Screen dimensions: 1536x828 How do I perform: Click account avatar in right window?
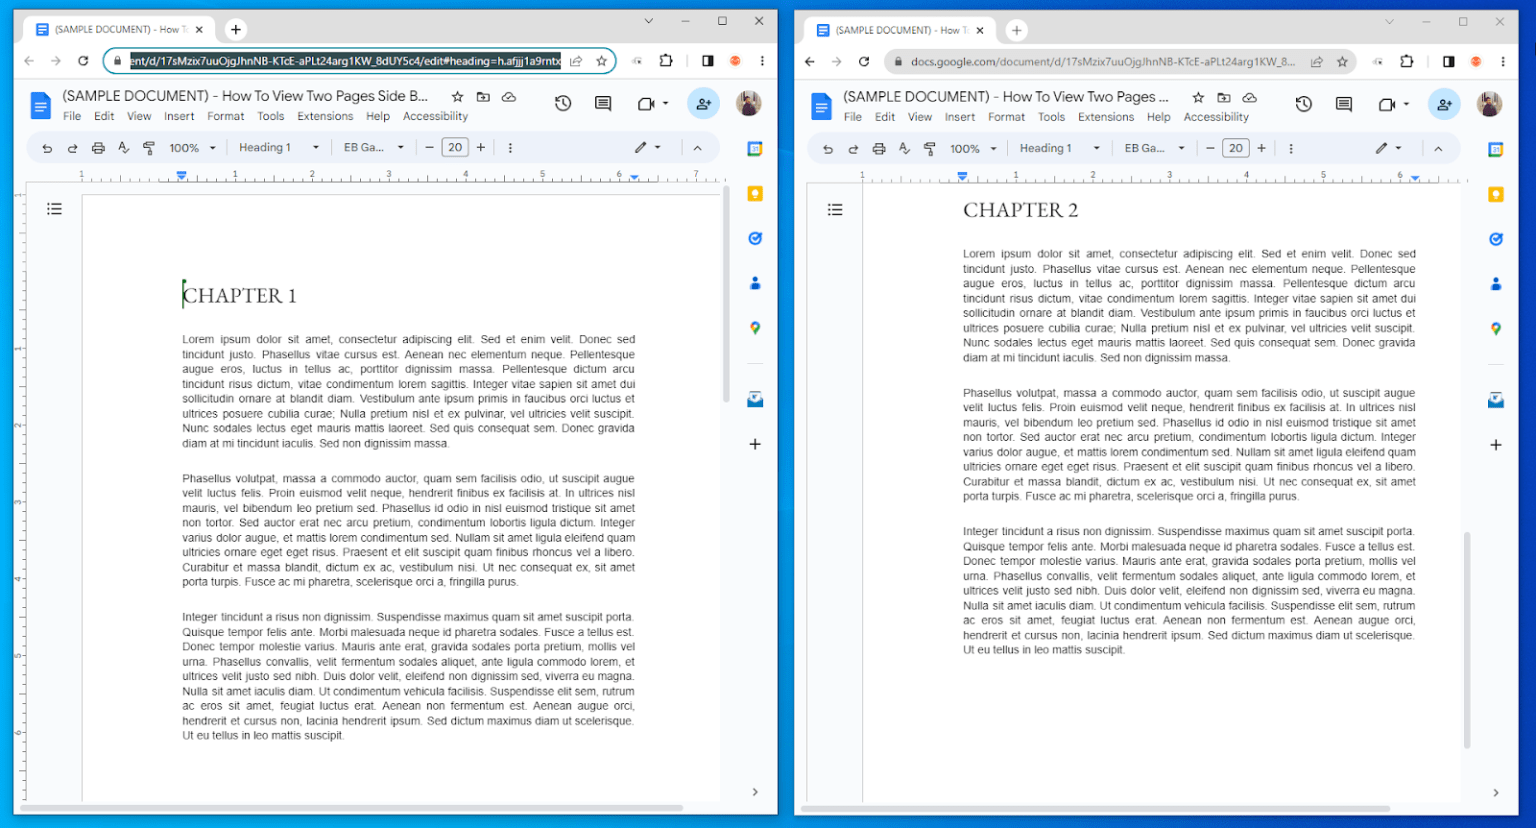[1489, 104]
